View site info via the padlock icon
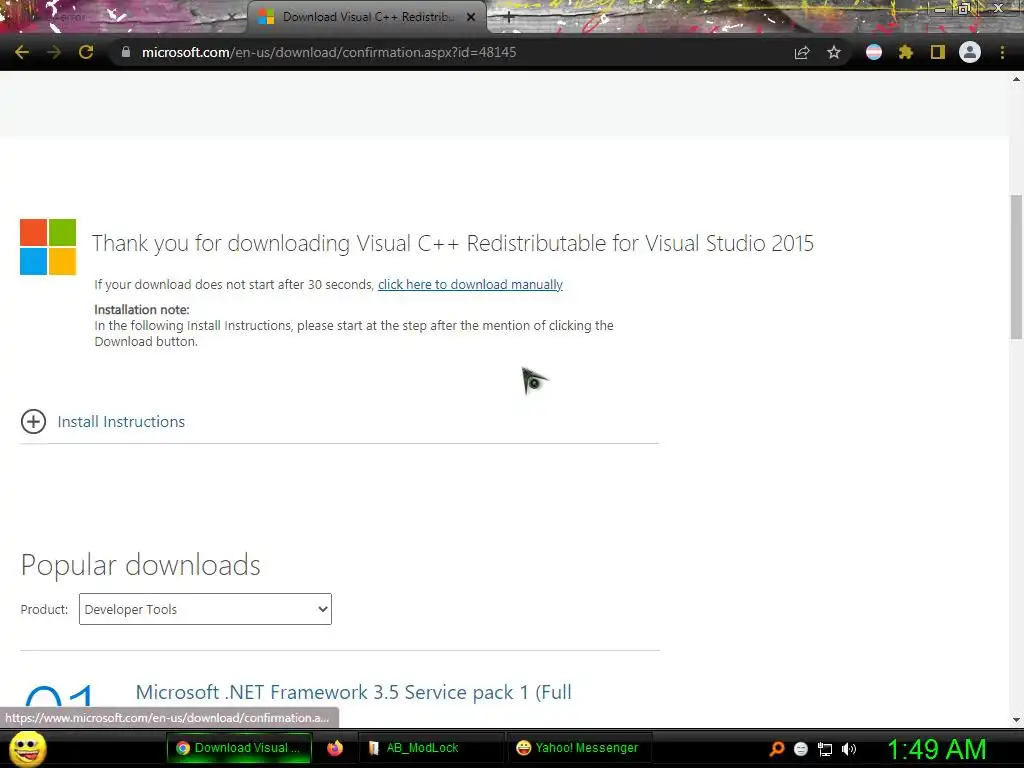Viewport: 1024px width, 768px height. (126, 52)
